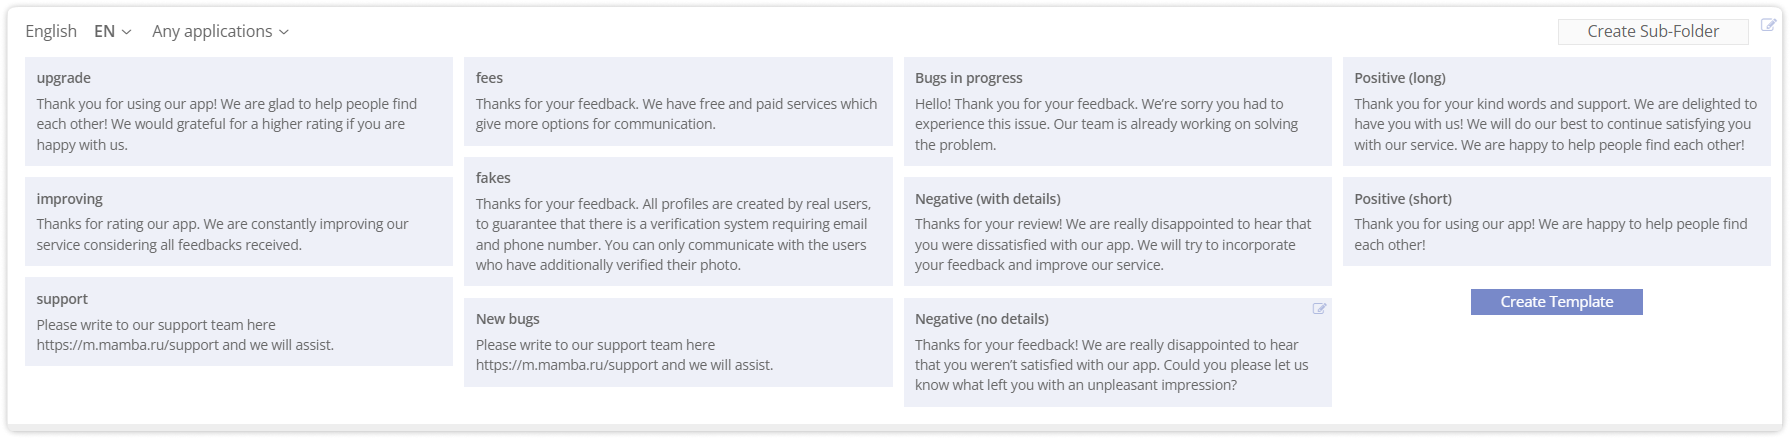Select the upgrade reply template
The height and width of the screenshot is (439, 1790).
[238, 111]
